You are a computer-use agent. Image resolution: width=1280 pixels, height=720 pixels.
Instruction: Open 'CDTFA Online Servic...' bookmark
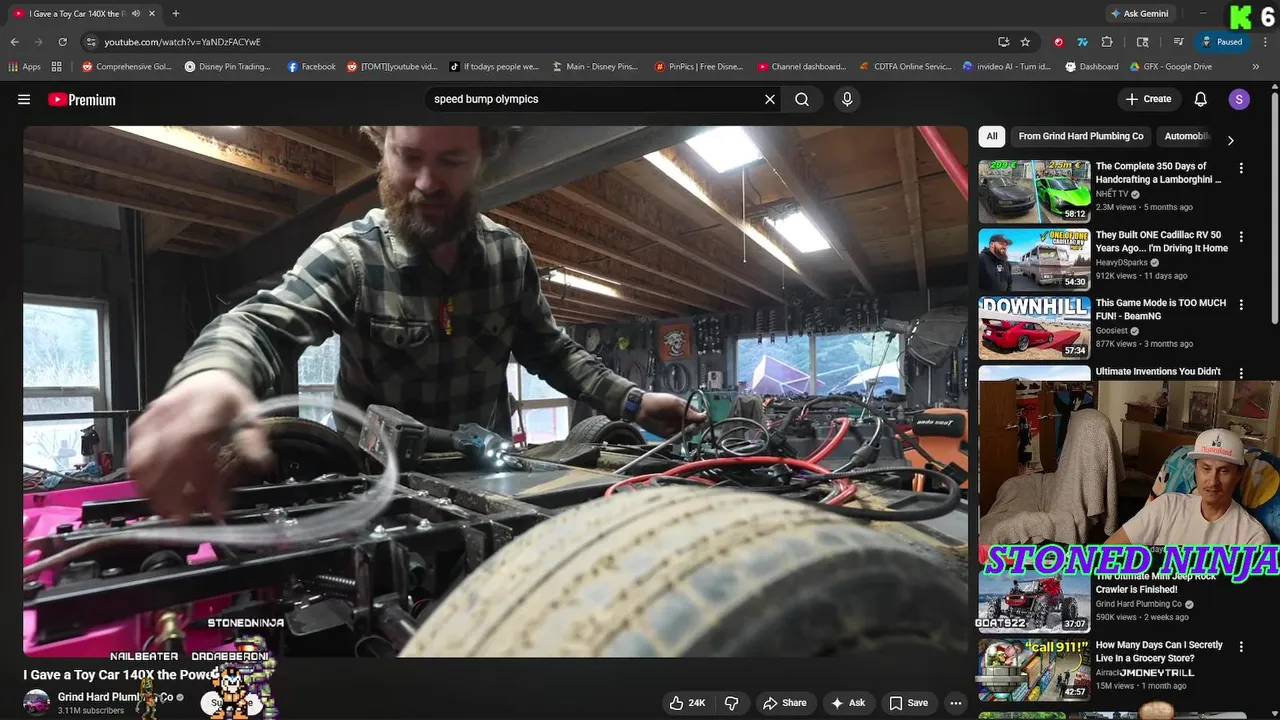(905, 67)
